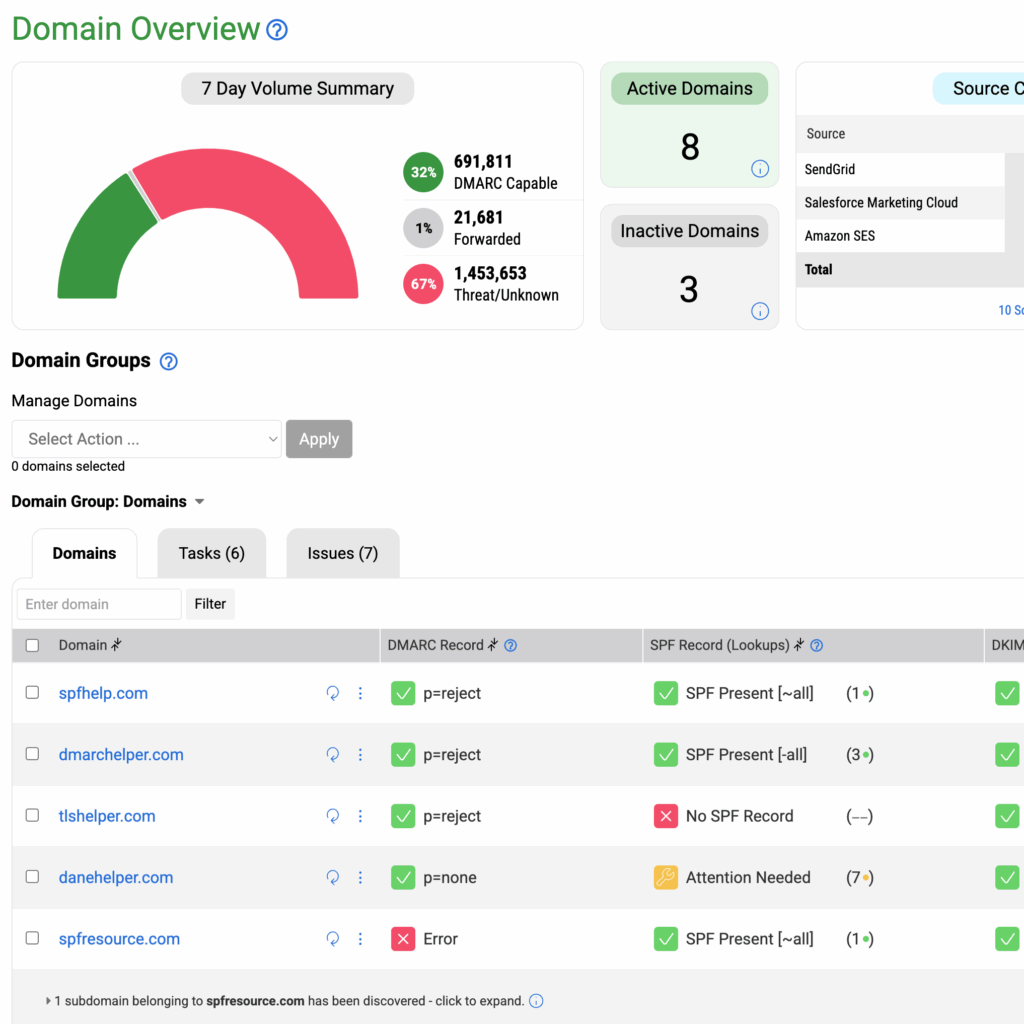Click the Apply button

click(x=318, y=439)
